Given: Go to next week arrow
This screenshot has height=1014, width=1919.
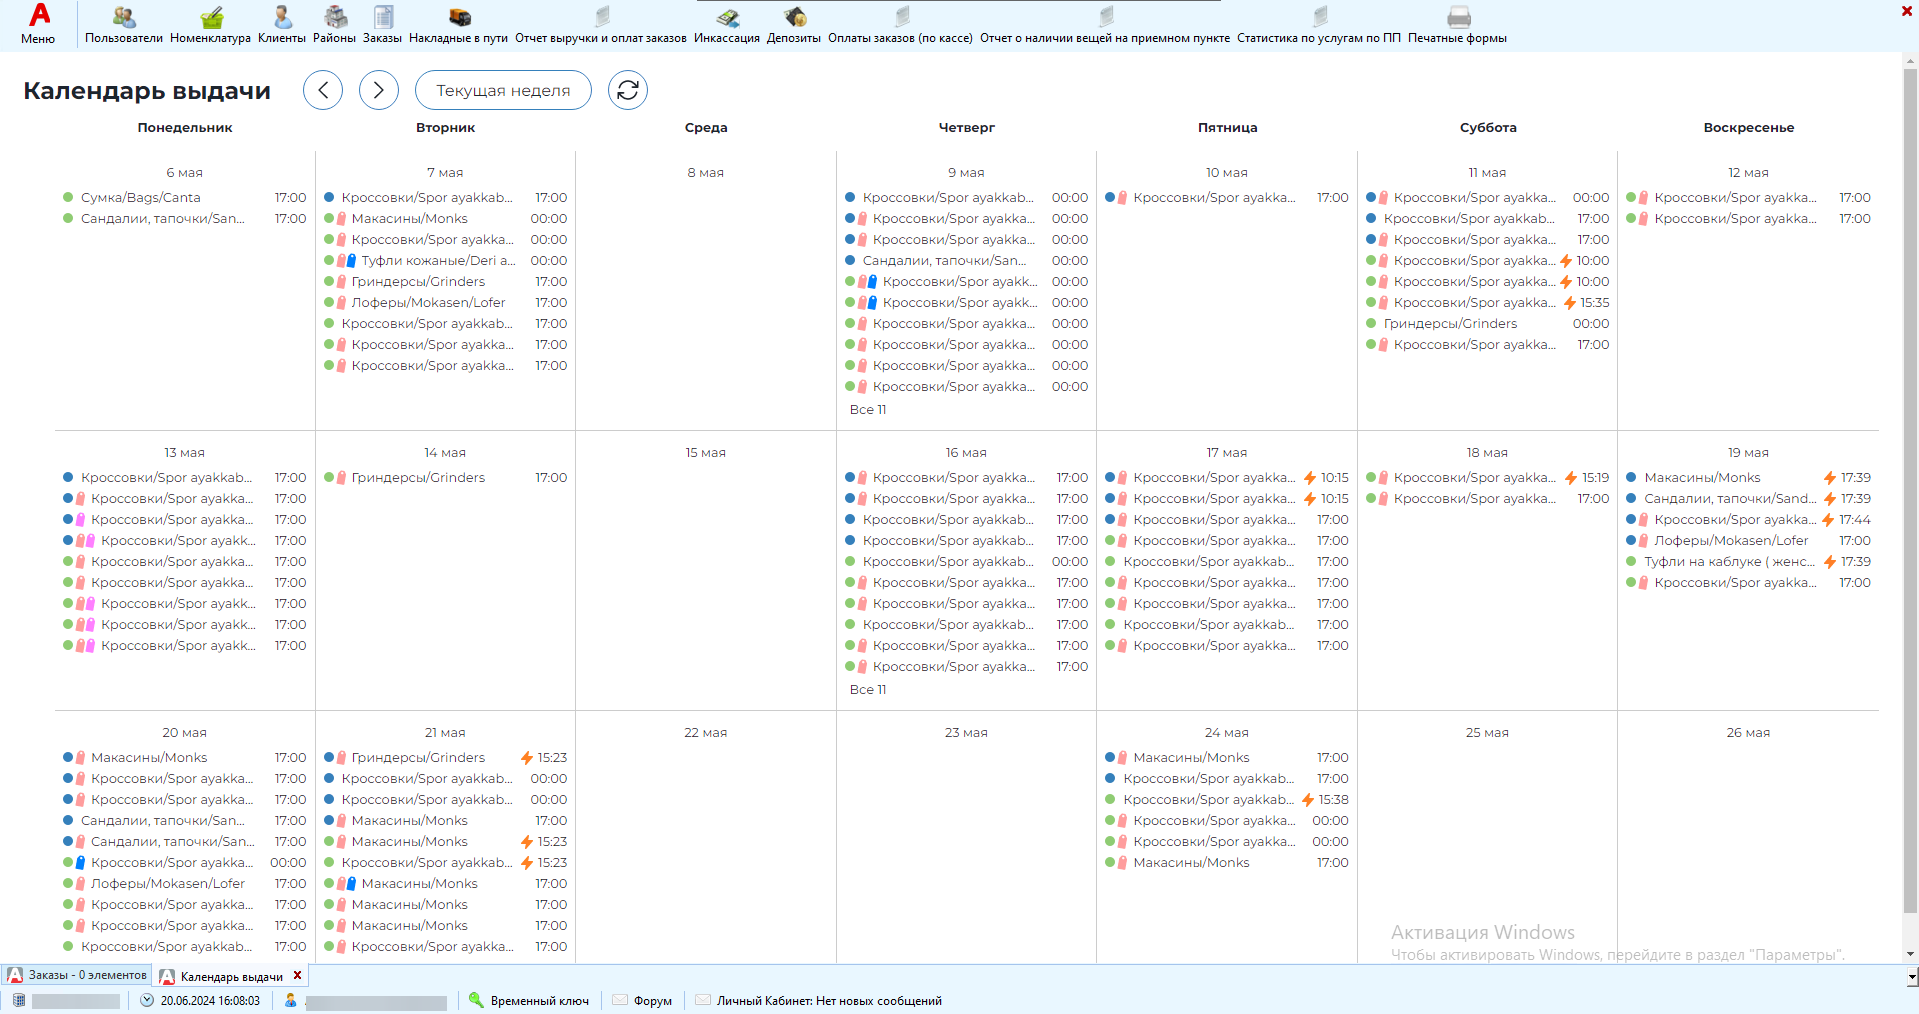Looking at the screenshot, I should [379, 90].
